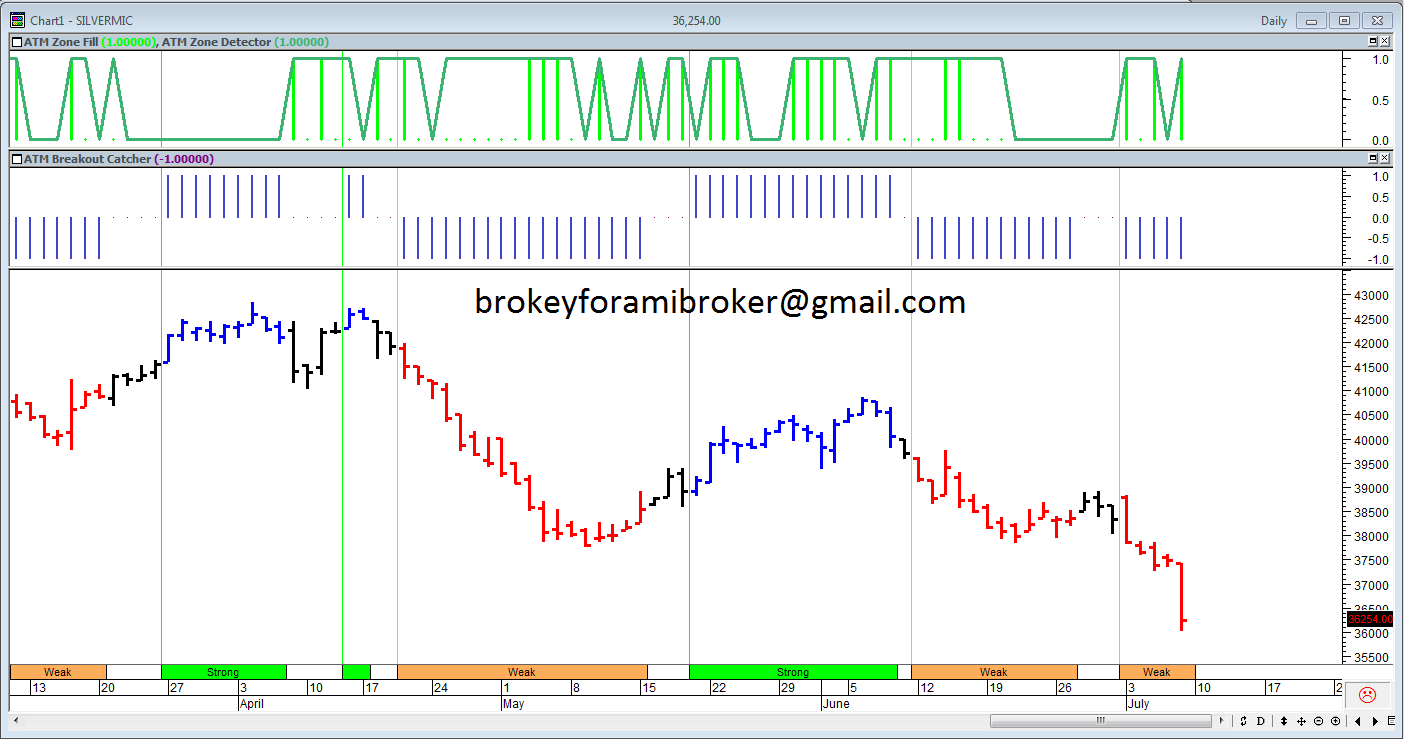The height and width of the screenshot is (739, 1405).
Task: Click the 43000 price axis label
Action: tap(1370, 295)
